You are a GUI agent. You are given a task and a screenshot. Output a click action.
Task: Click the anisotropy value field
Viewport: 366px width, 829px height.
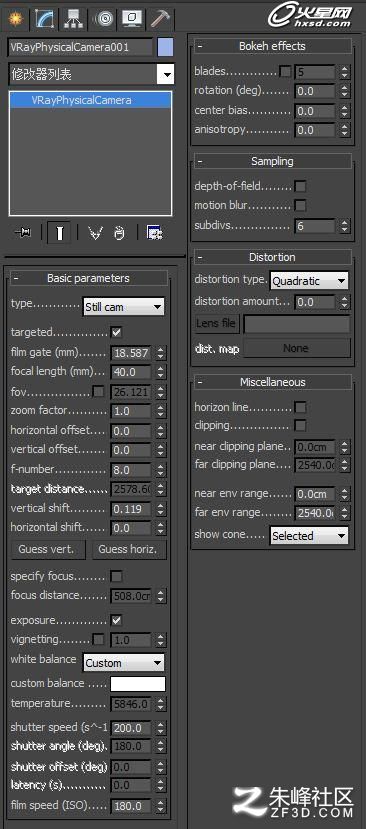point(315,130)
